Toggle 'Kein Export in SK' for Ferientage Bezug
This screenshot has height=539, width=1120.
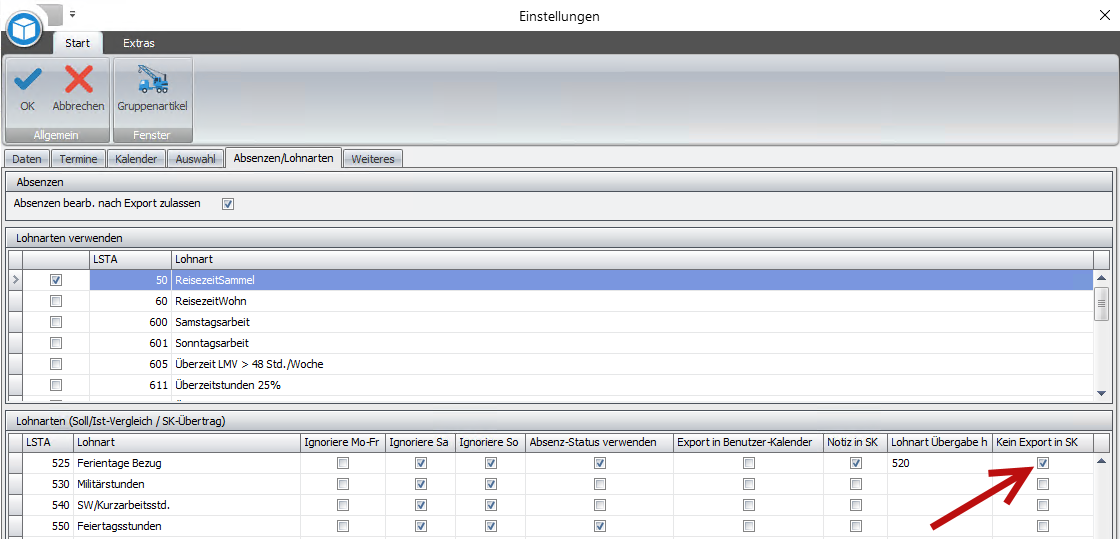coord(1043,463)
